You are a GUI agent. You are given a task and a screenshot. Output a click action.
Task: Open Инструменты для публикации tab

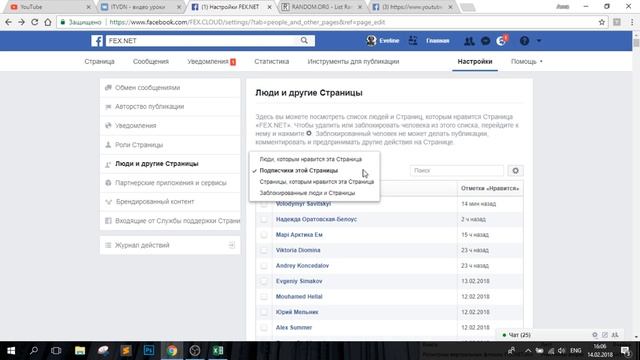click(x=353, y=61)
